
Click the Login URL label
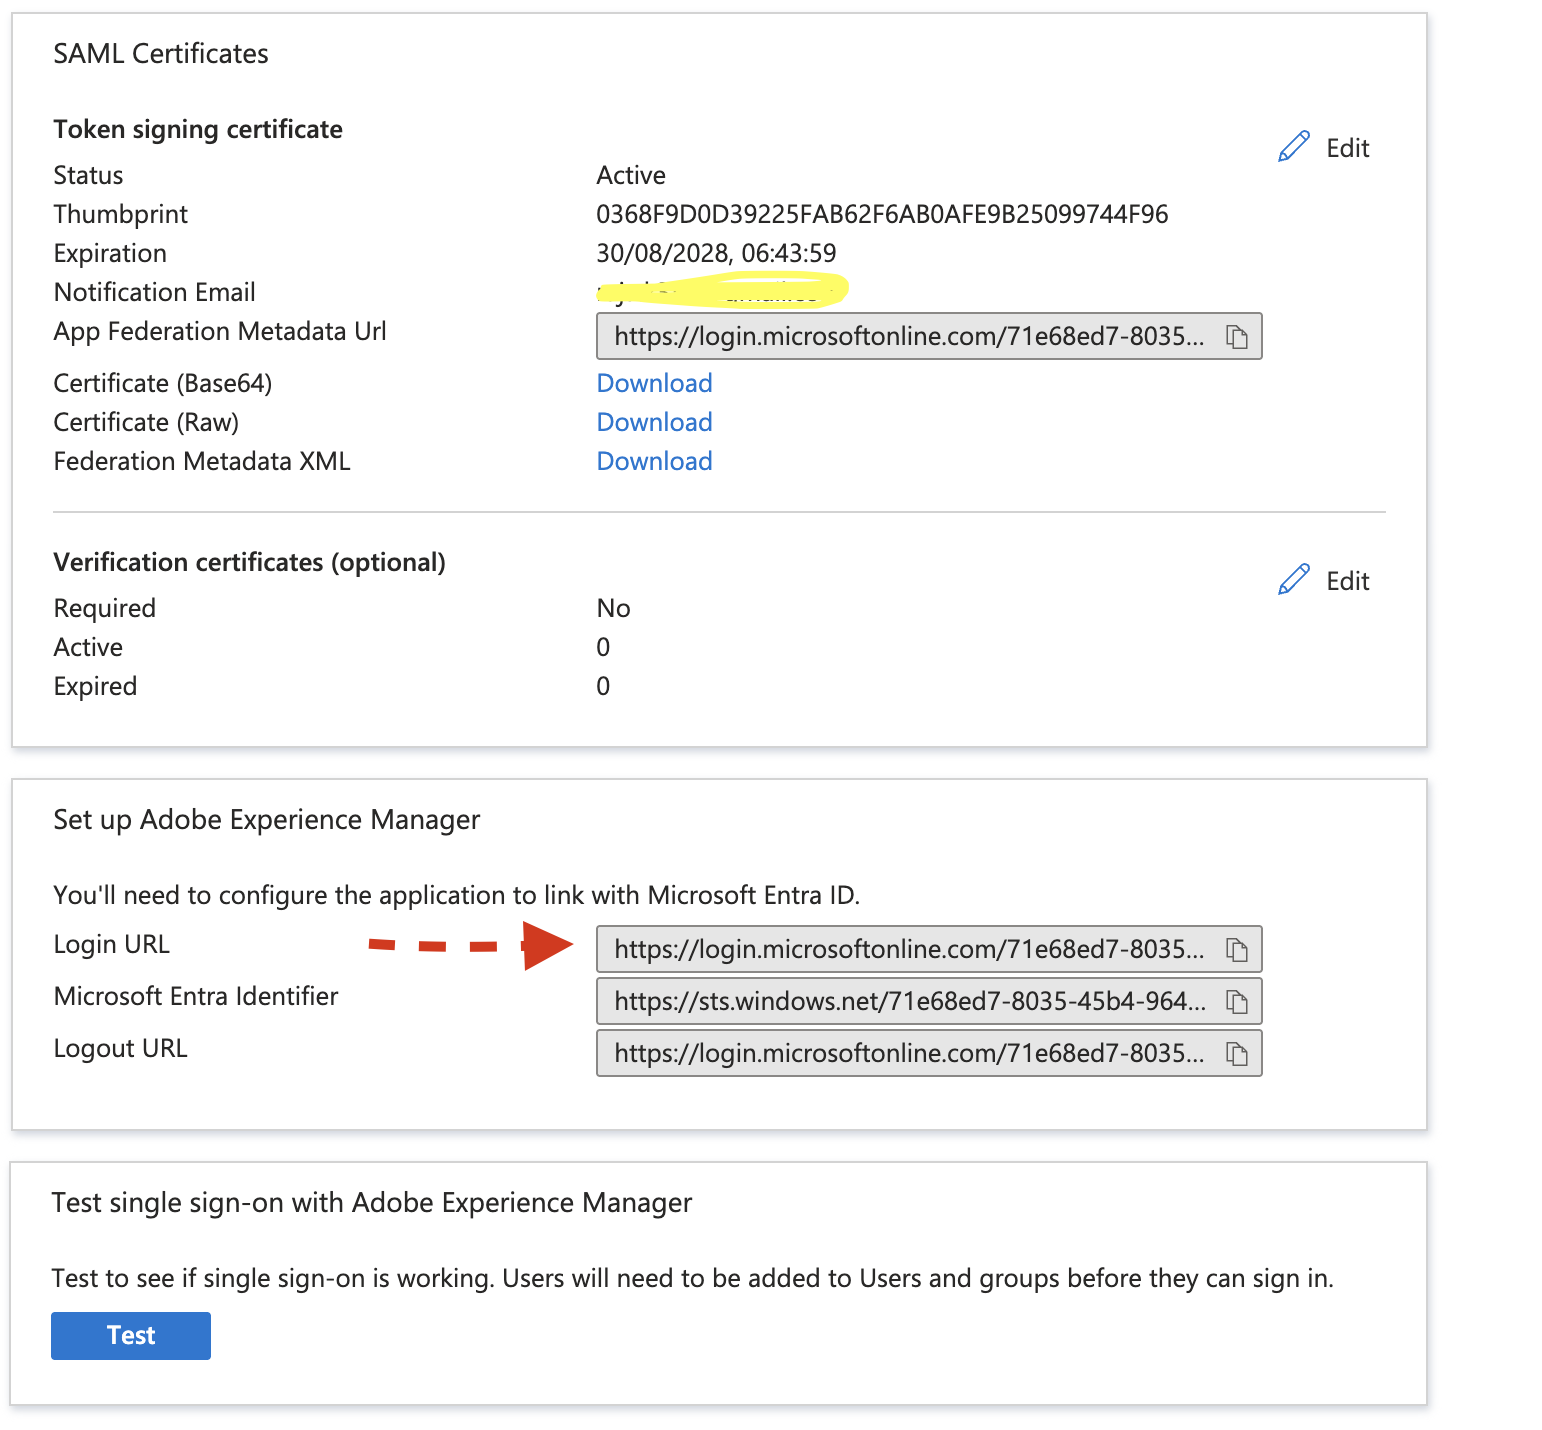(x=112, y=944)
